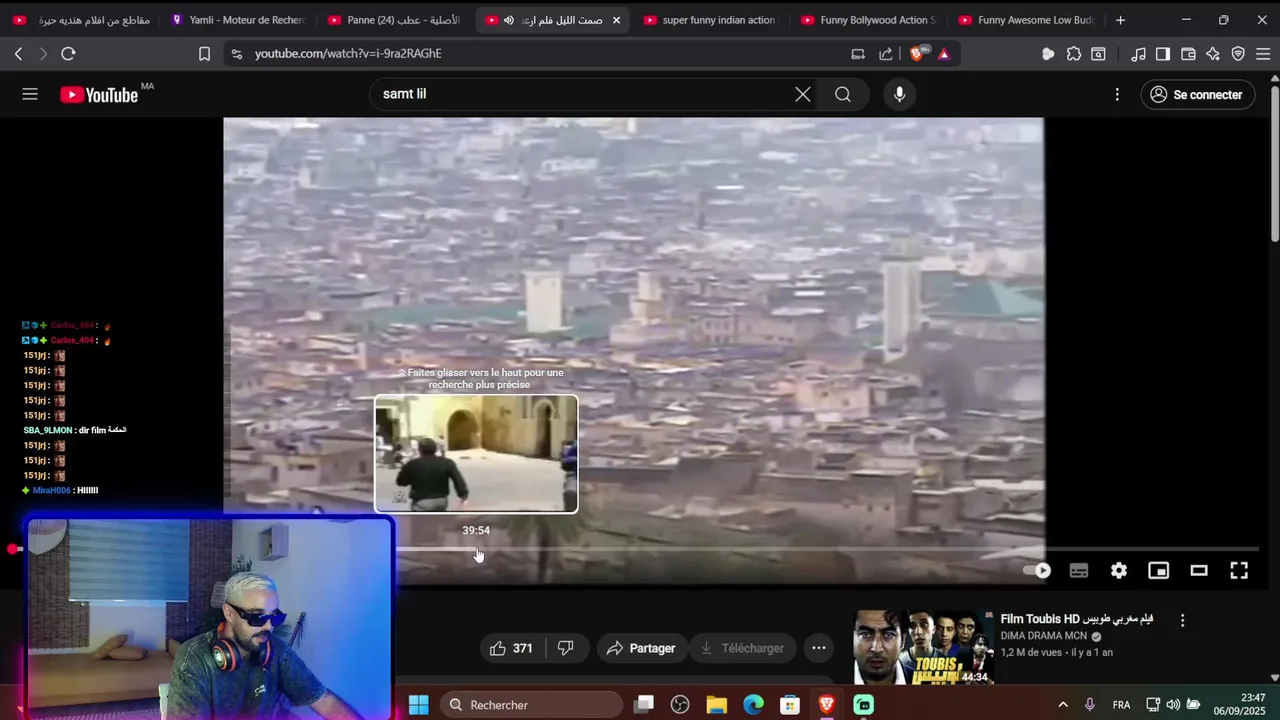Open Leo AI sparkle icon
1280x720 pixels.
(x=1213, y=54)
